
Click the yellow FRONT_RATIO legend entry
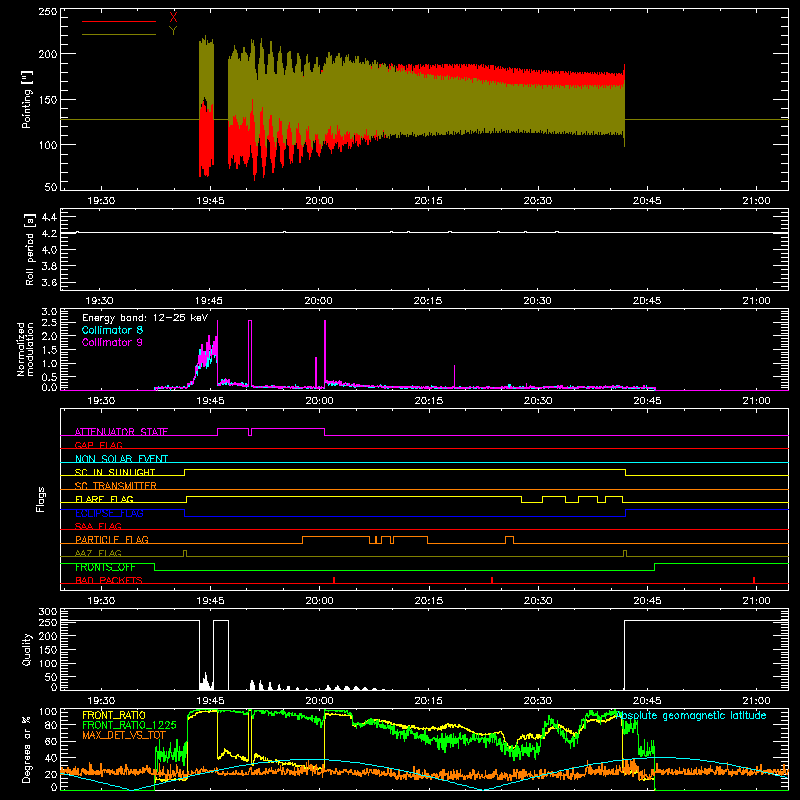point(114,715)
